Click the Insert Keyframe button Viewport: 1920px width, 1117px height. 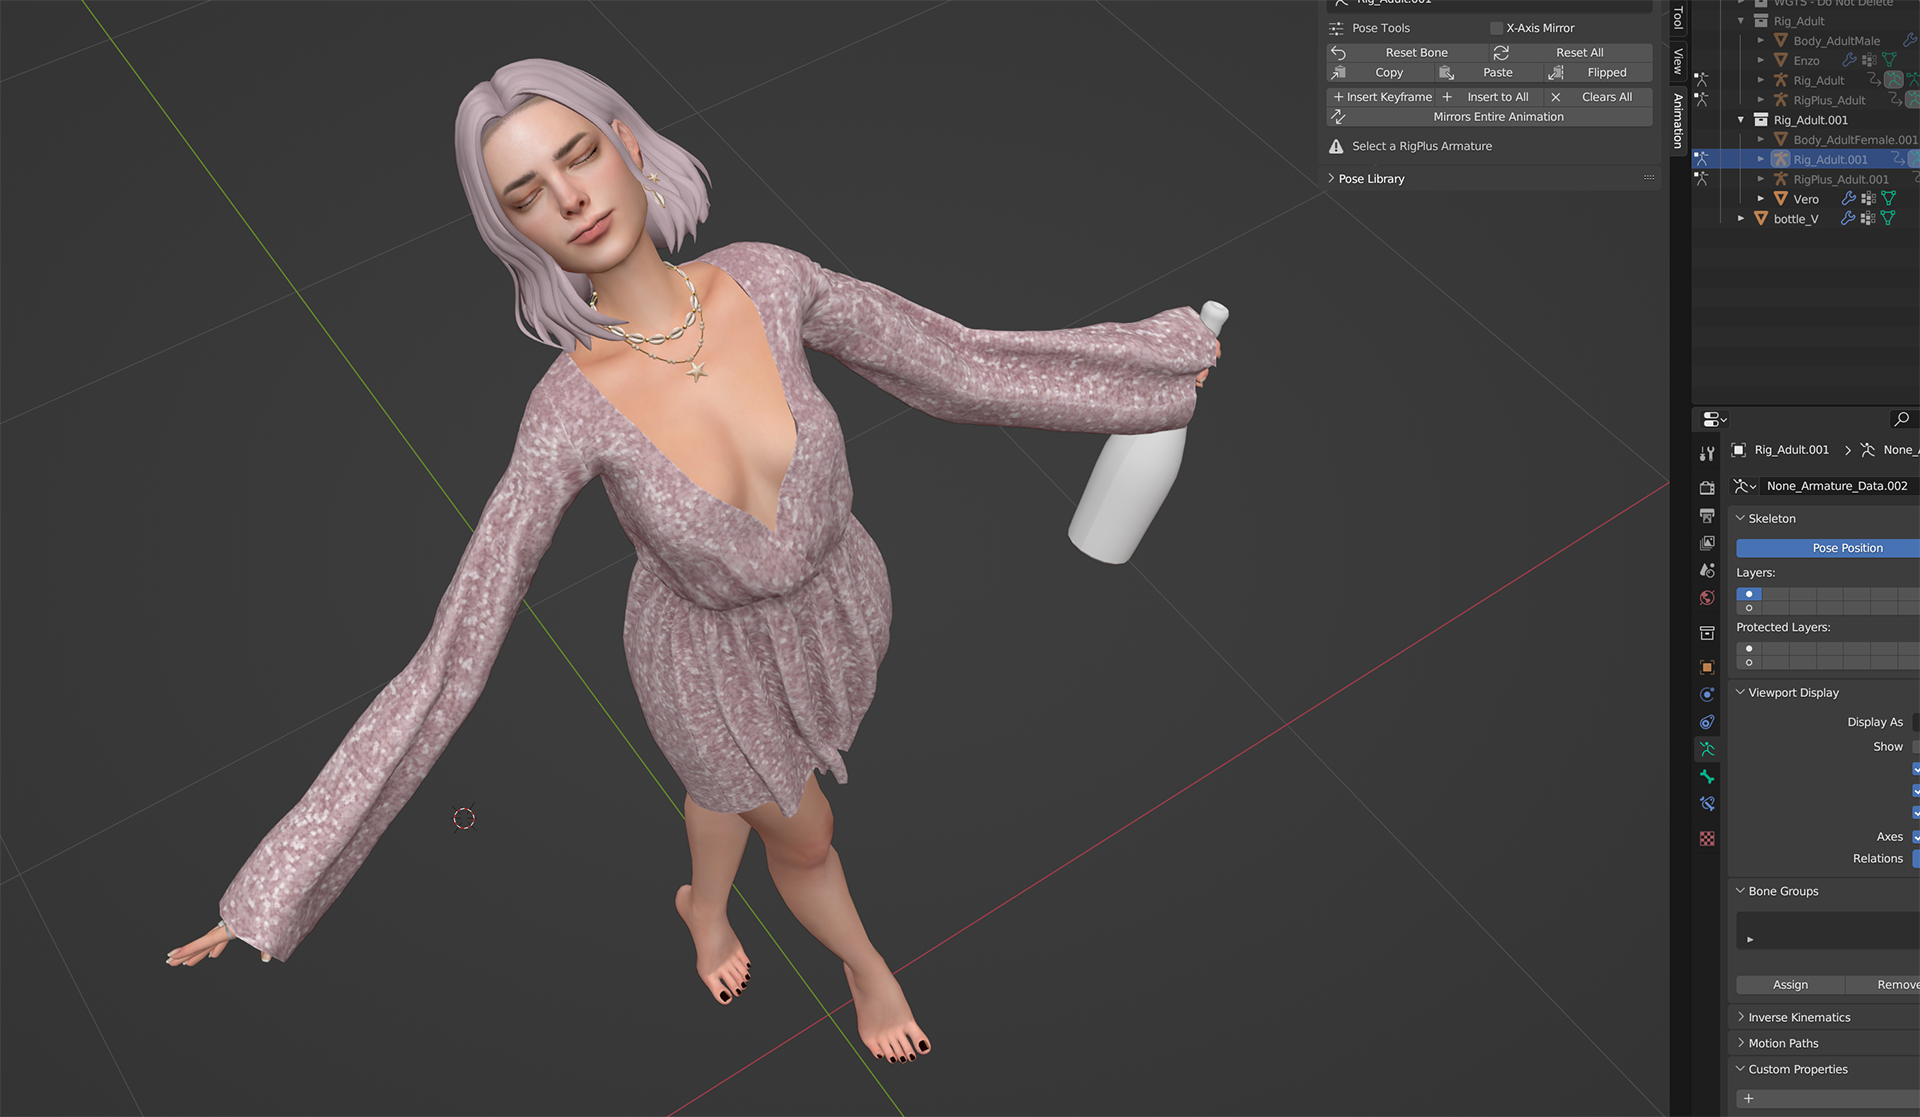[x=1381, y=97]
